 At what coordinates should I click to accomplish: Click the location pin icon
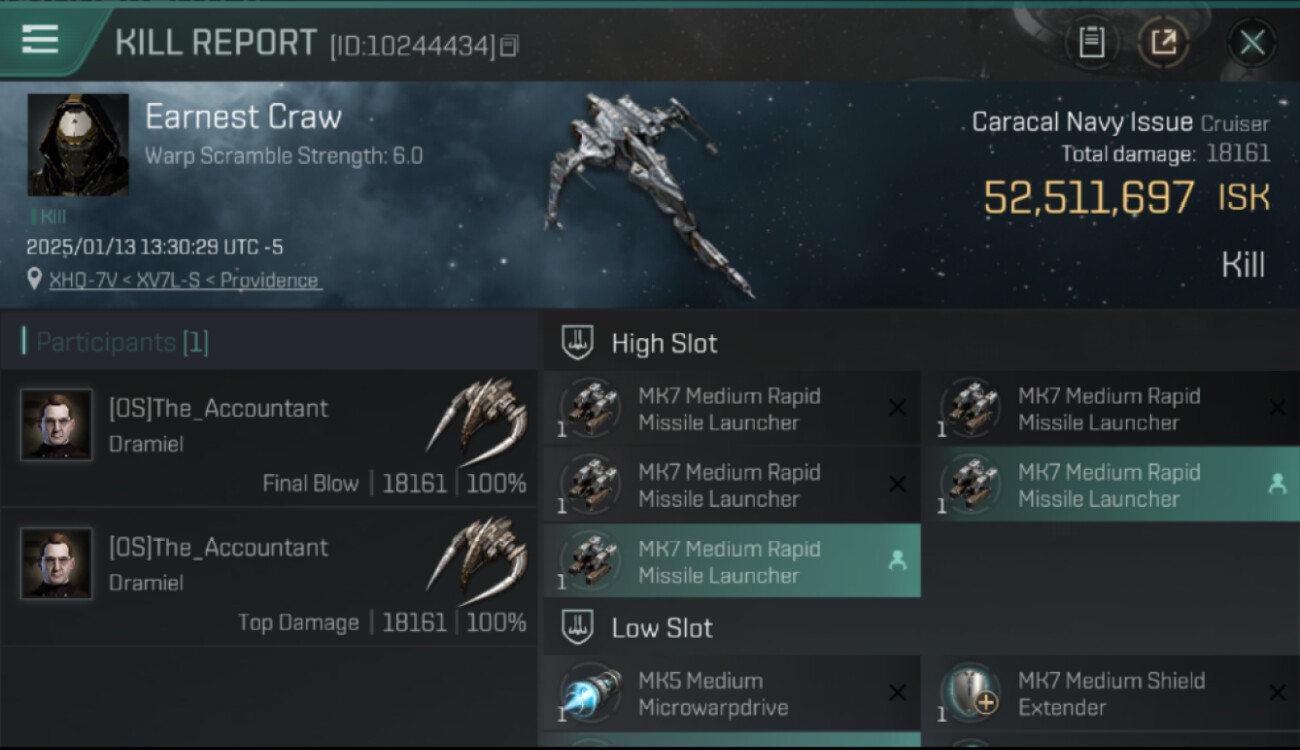tap(35, 280)
